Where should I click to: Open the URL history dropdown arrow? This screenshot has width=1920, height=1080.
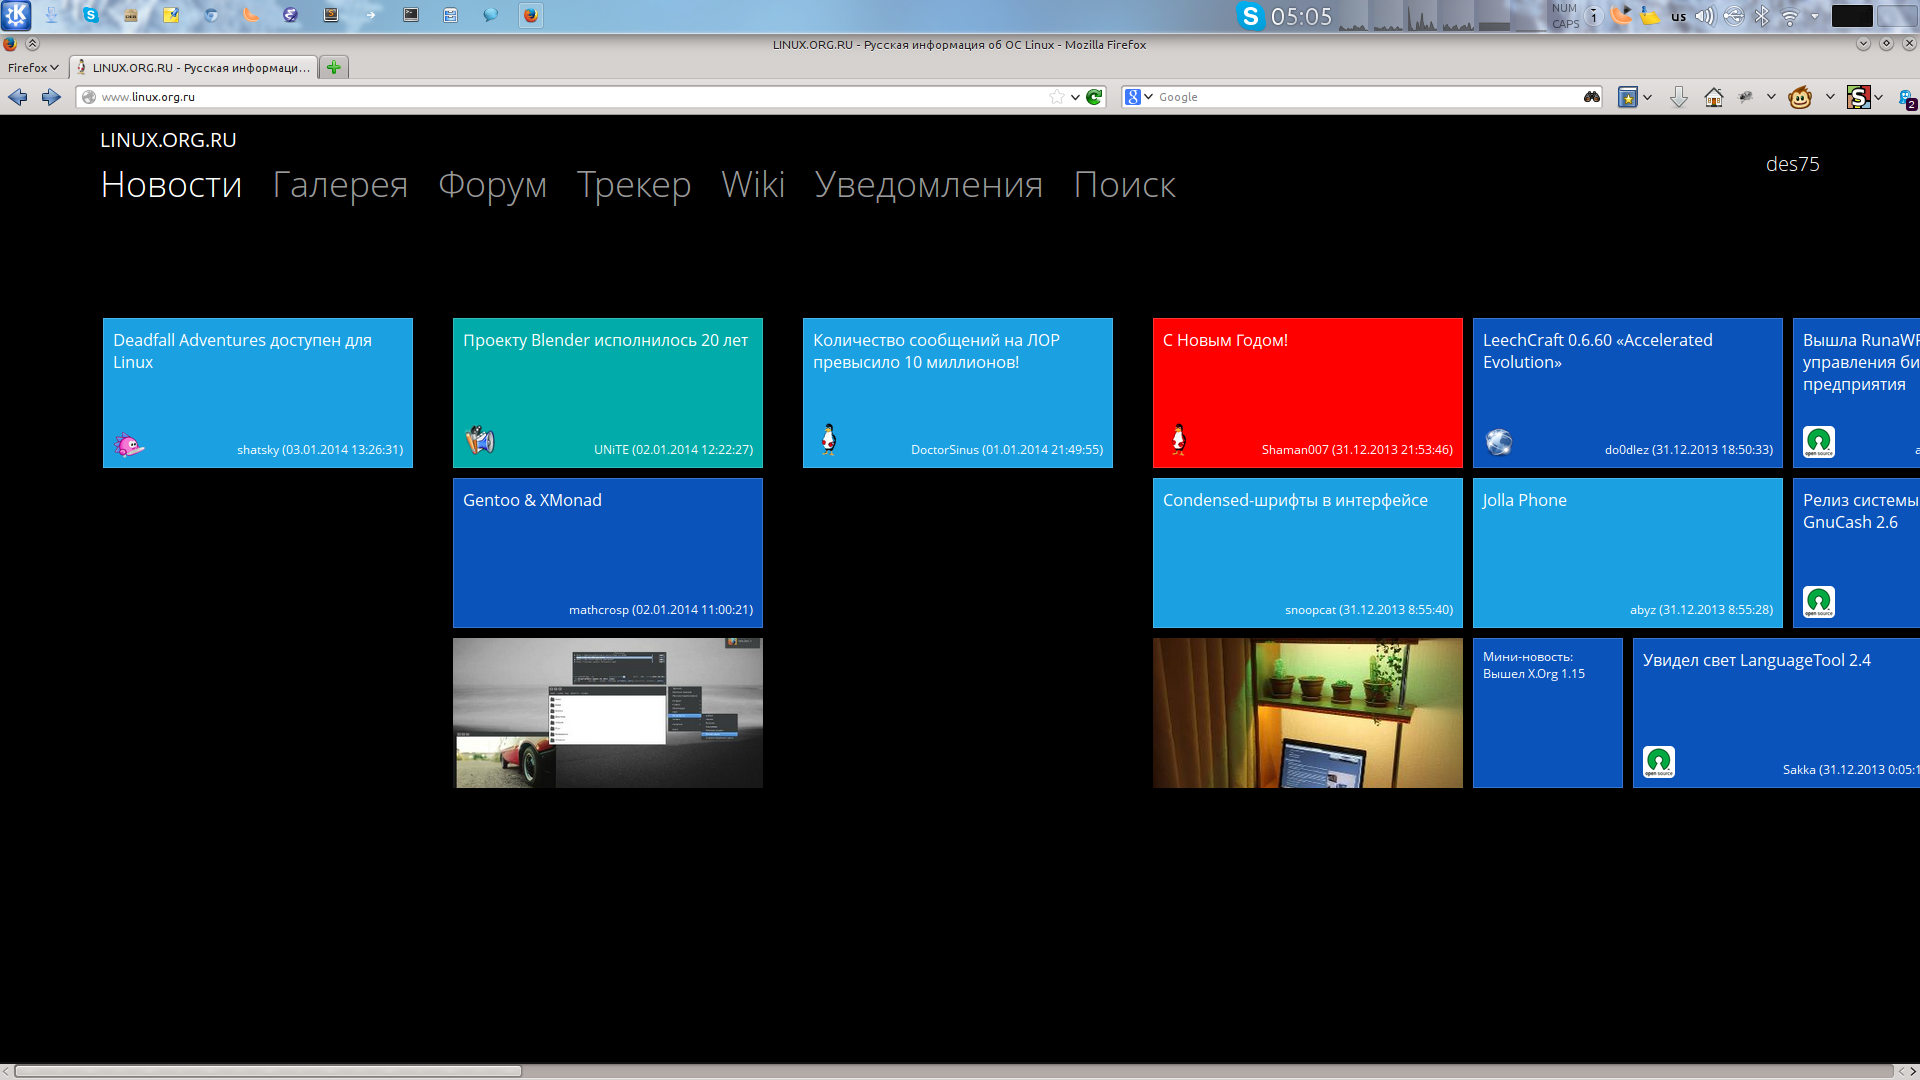1075,97
